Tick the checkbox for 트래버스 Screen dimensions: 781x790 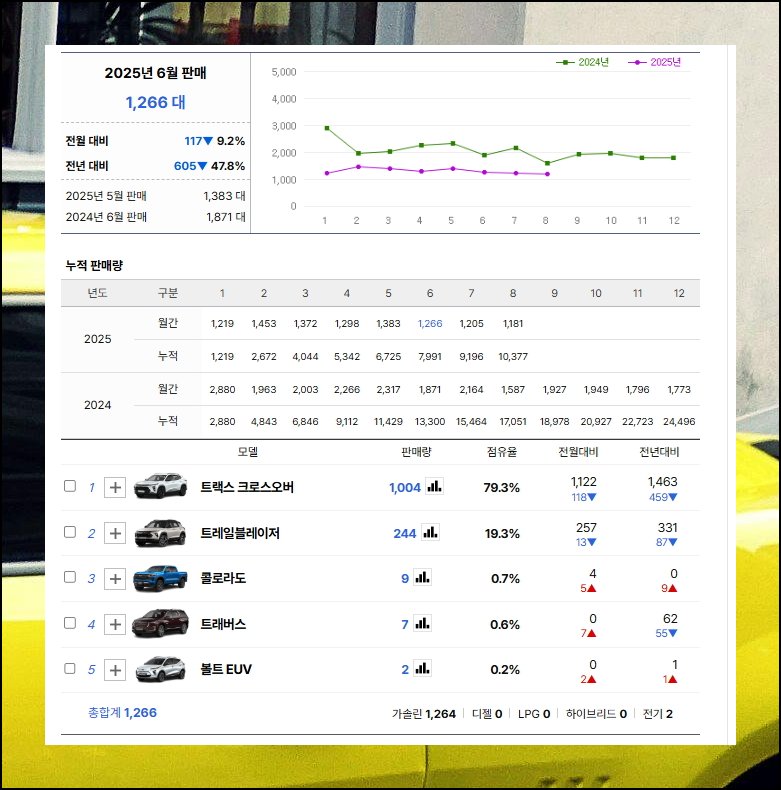(70, 623)
